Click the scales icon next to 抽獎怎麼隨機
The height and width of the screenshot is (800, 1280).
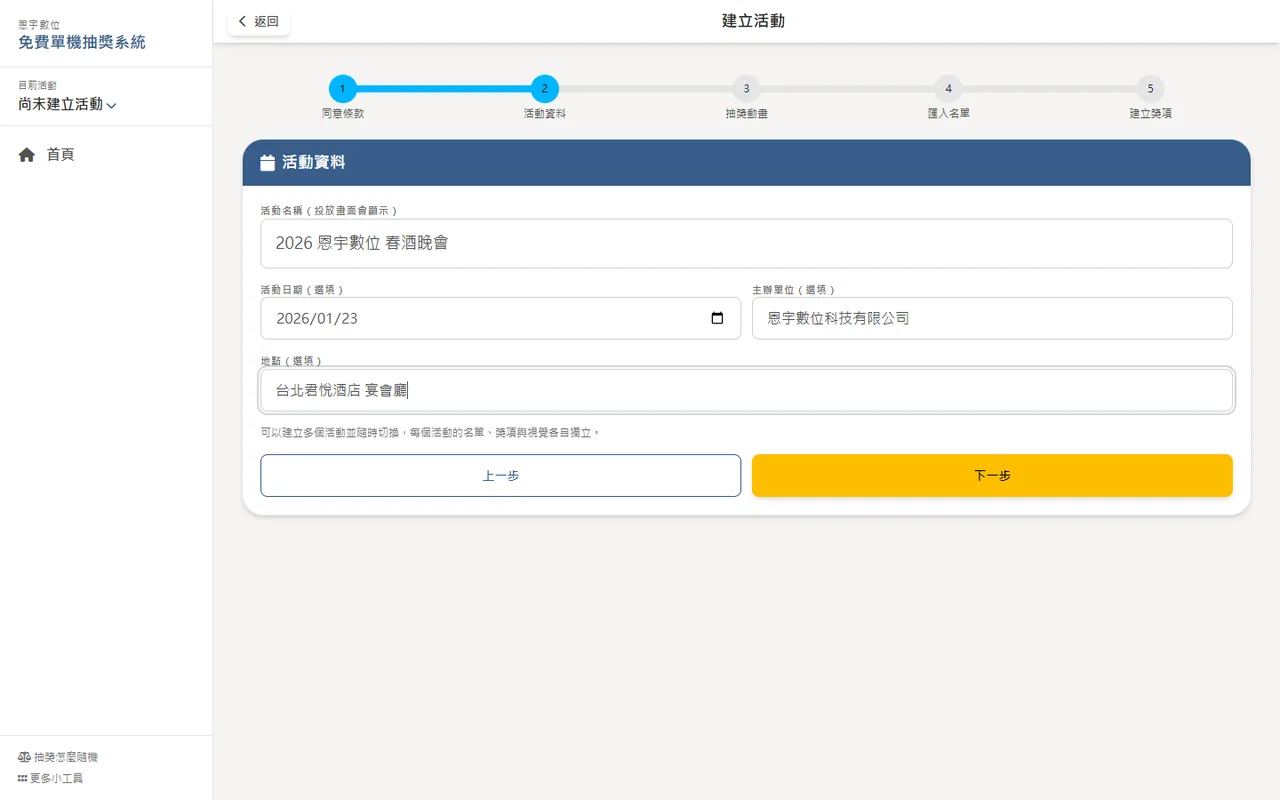24,757
